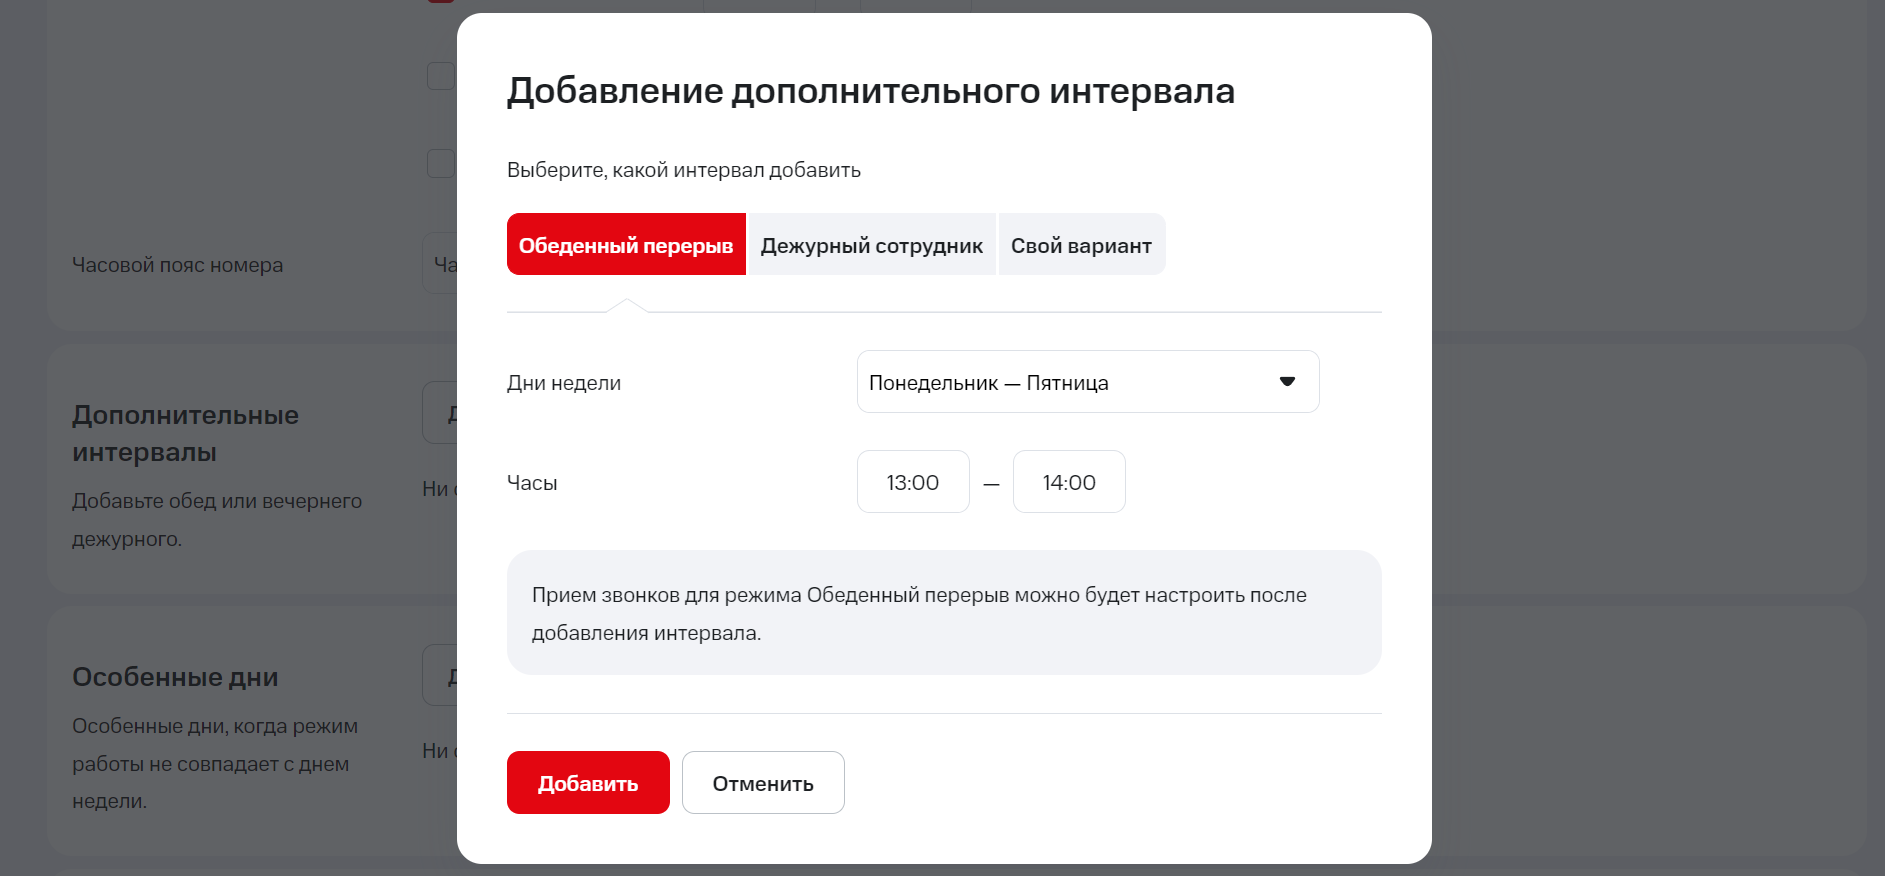1885x876 pixels.
Task: Click the Добавление дополнительного интервала title
Action: coord(870,91)
